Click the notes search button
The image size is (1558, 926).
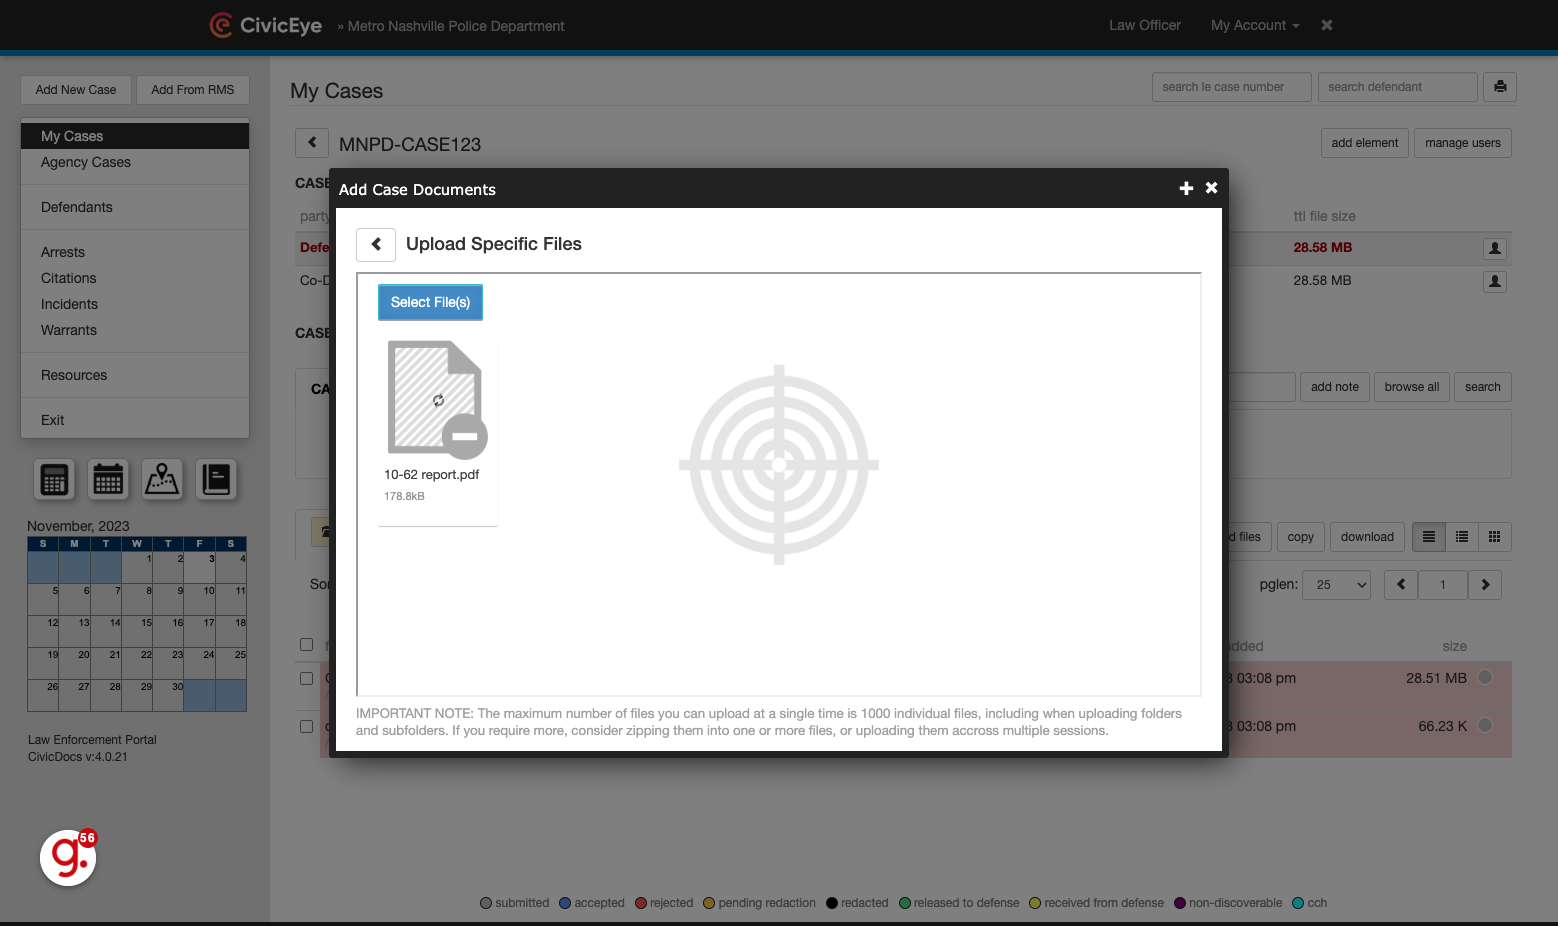coord(1483,387)
